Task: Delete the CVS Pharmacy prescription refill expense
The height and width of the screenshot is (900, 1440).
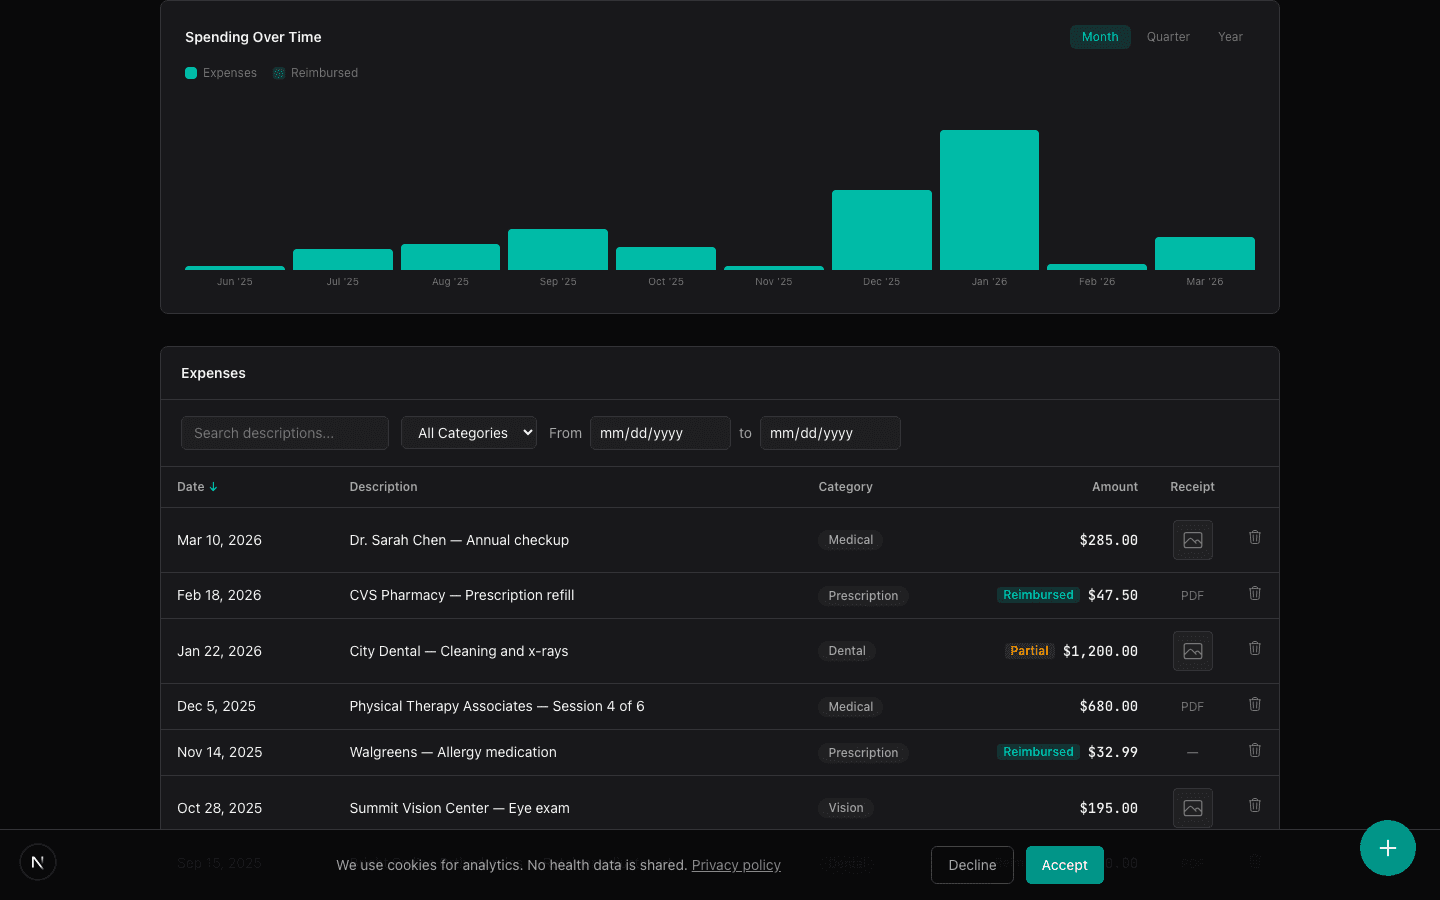Action: pos(1255,594)
